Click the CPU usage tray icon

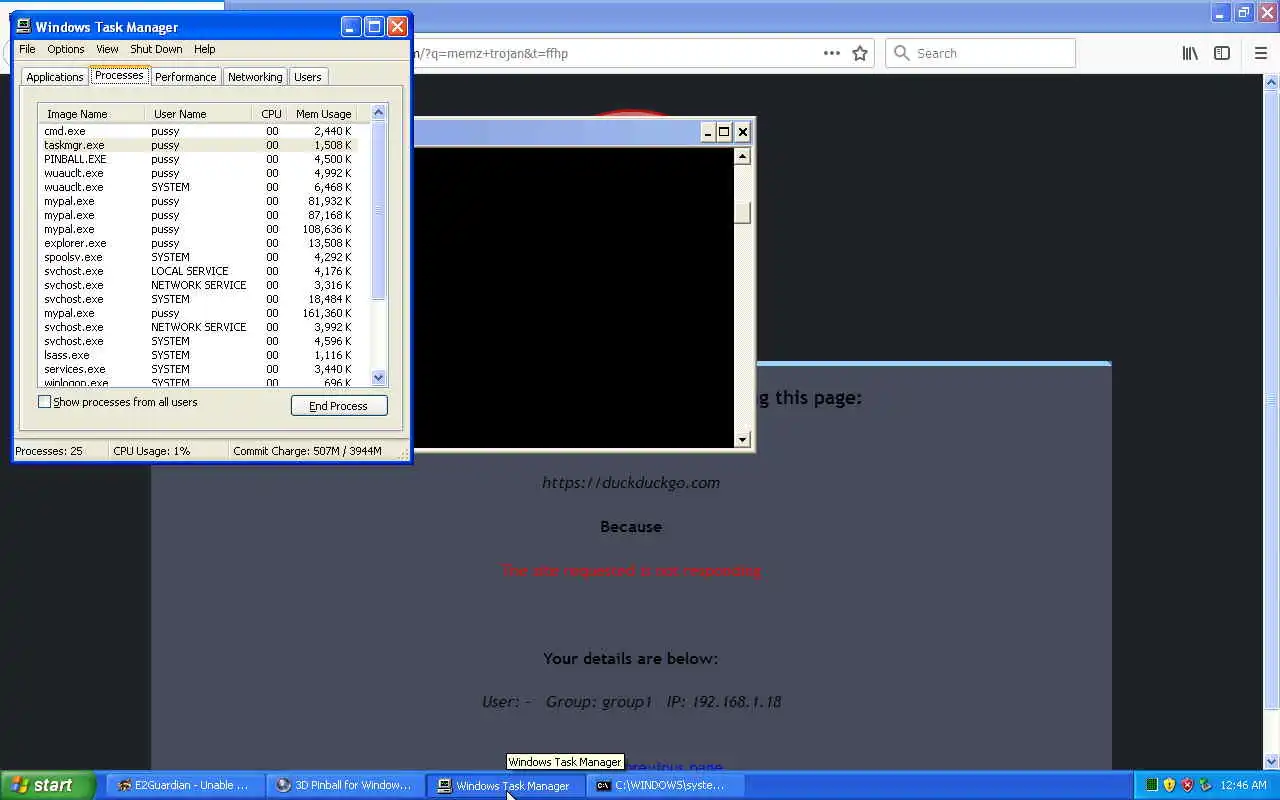[1152, 785]
